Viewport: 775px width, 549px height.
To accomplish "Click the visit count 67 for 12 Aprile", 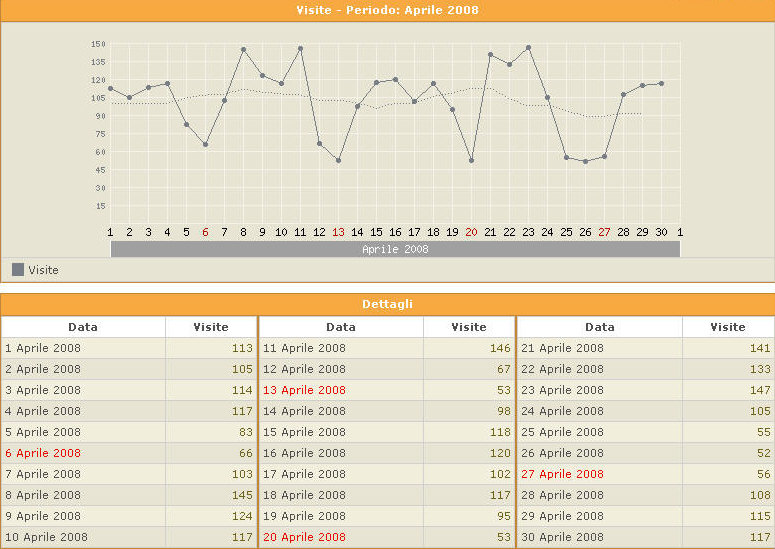I will pyautogui.click(x=504, y=369).
